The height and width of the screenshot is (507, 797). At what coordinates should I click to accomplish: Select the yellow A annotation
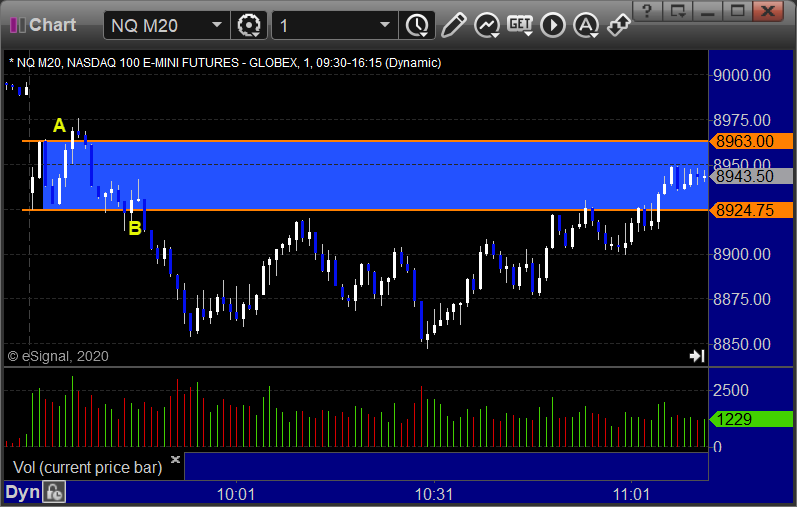coord(59,125)
